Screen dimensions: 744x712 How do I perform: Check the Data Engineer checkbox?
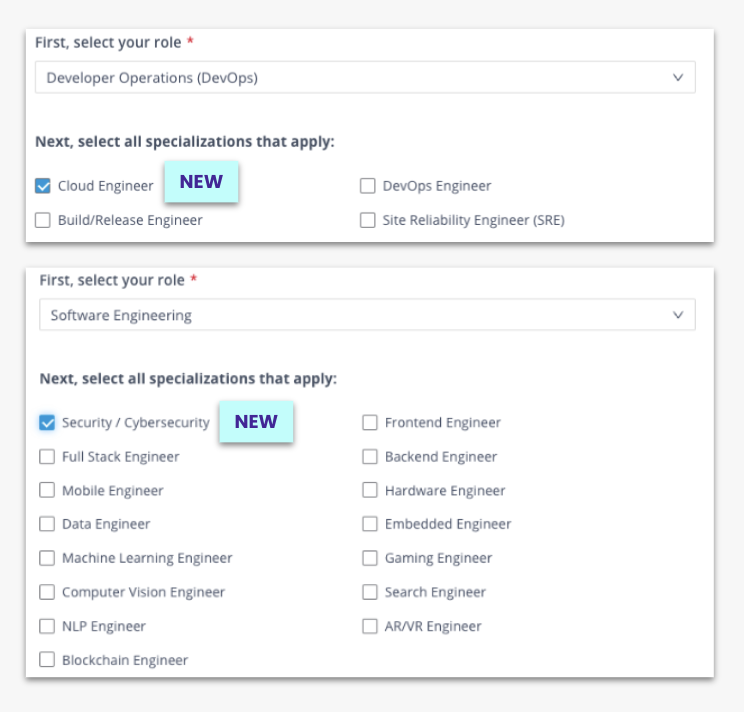[x=47, y=524]
